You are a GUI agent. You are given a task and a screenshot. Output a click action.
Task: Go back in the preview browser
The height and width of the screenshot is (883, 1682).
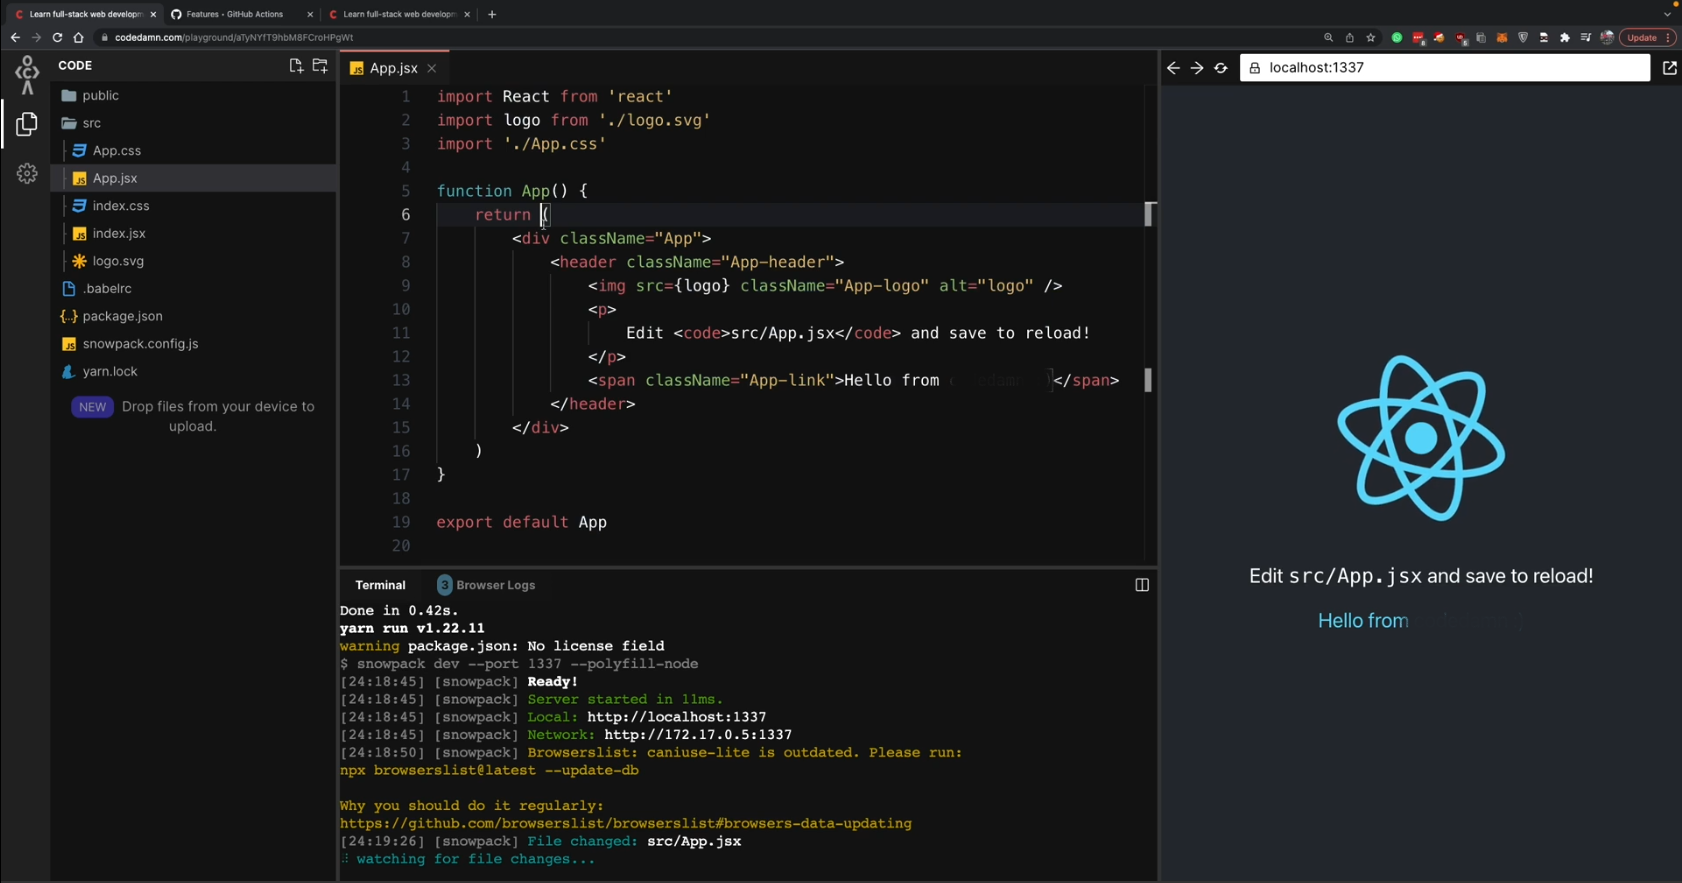click(1174, 68)
